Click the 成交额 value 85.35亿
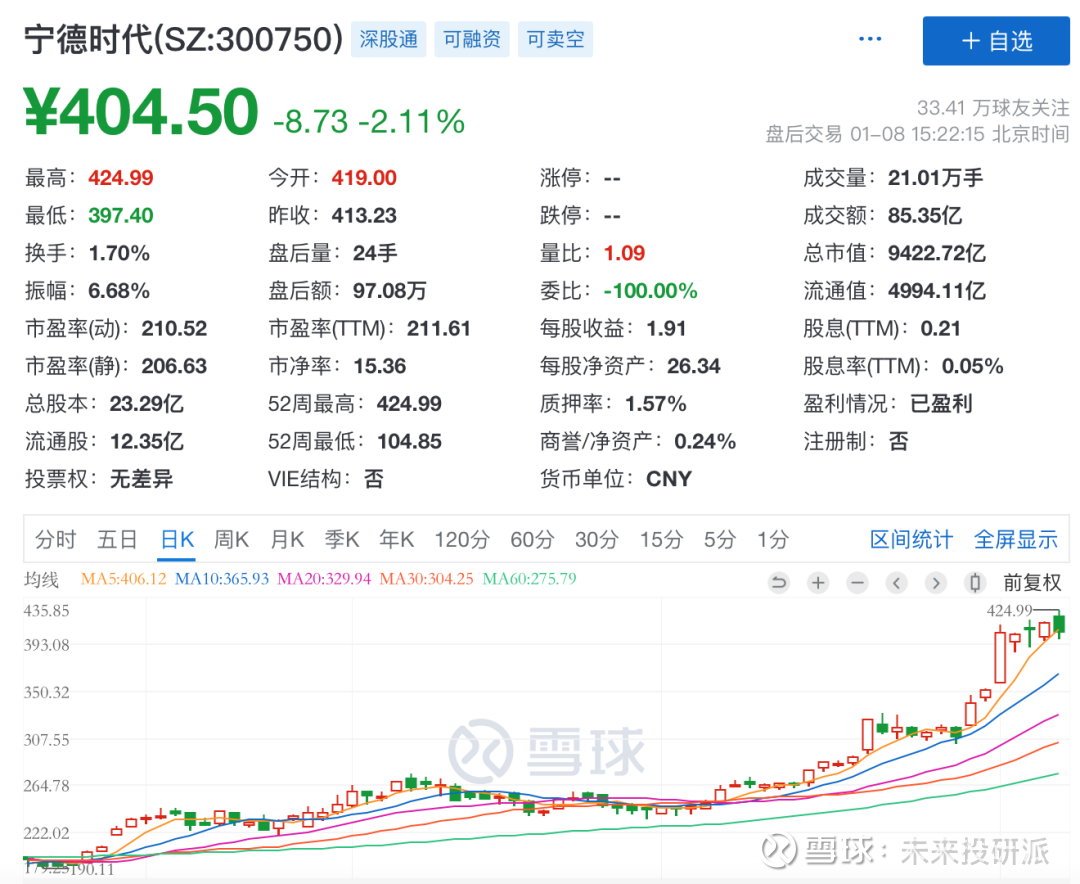Screen dimensions: 1080x884 [924, 216]
